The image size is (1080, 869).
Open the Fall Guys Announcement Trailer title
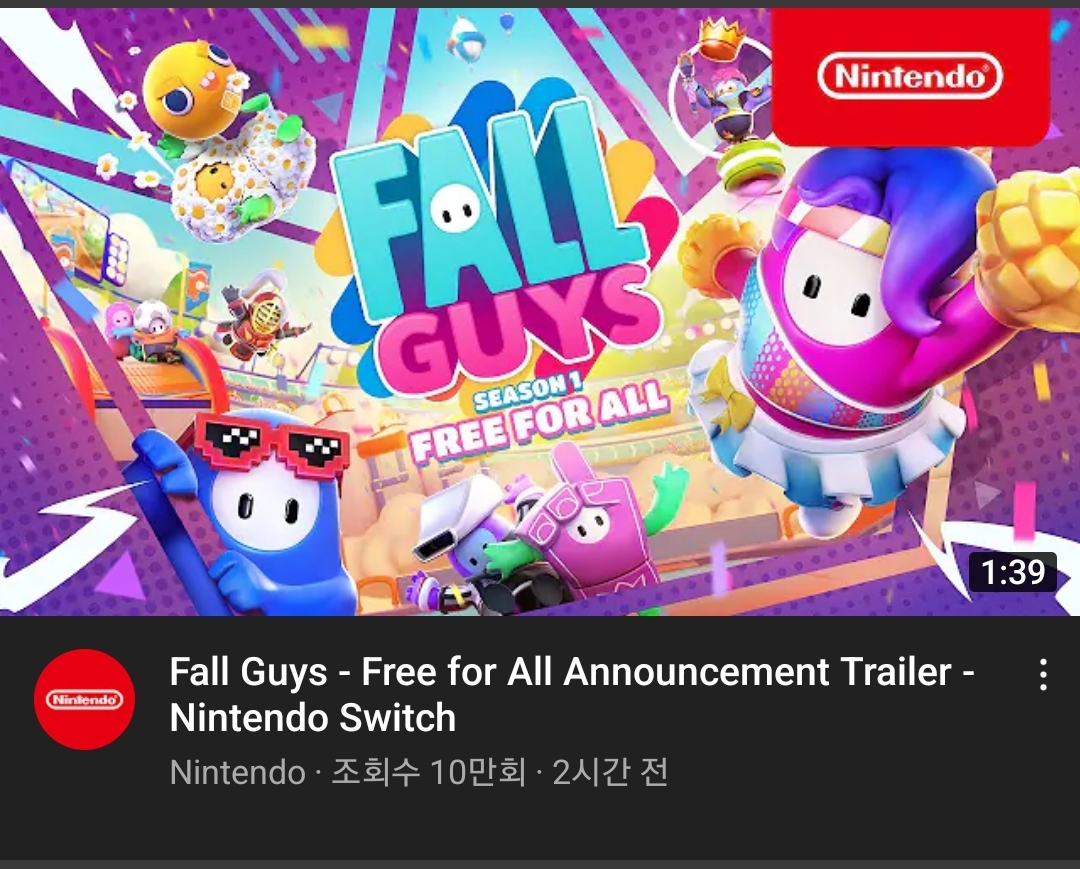pyautogui.click(x=572, y=695)
